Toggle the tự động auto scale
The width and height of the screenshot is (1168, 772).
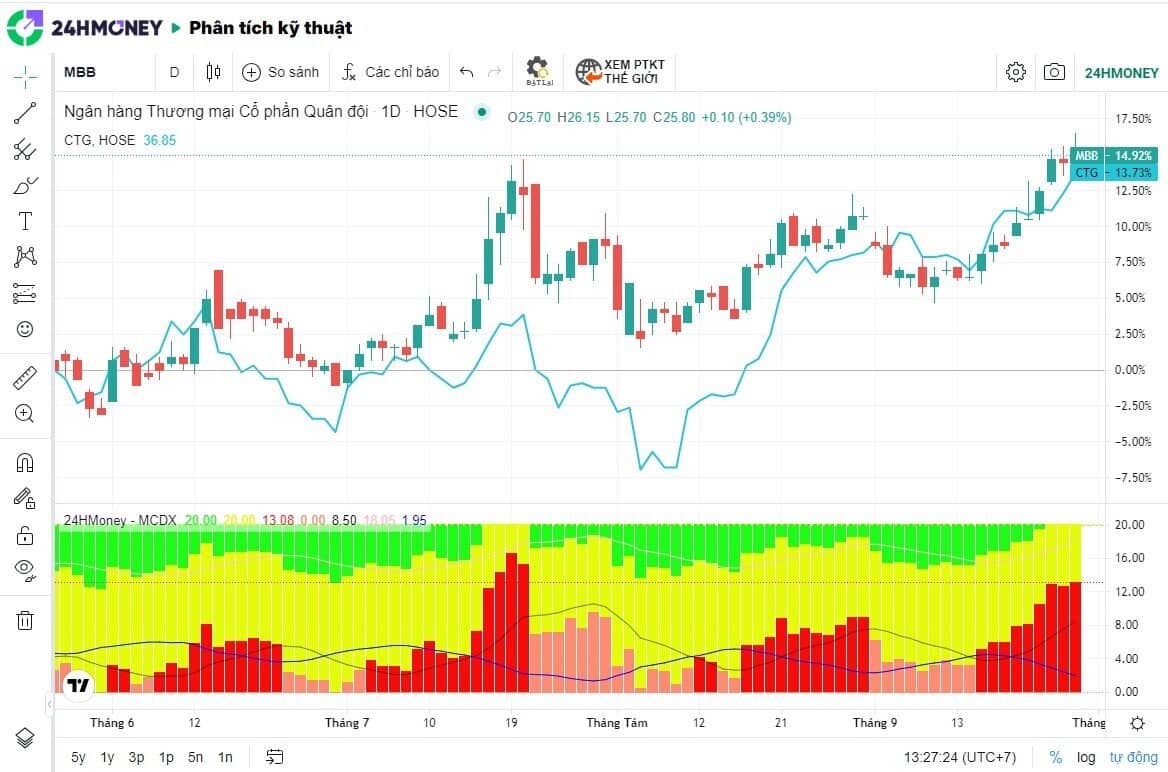click(x=1134, y=757)
